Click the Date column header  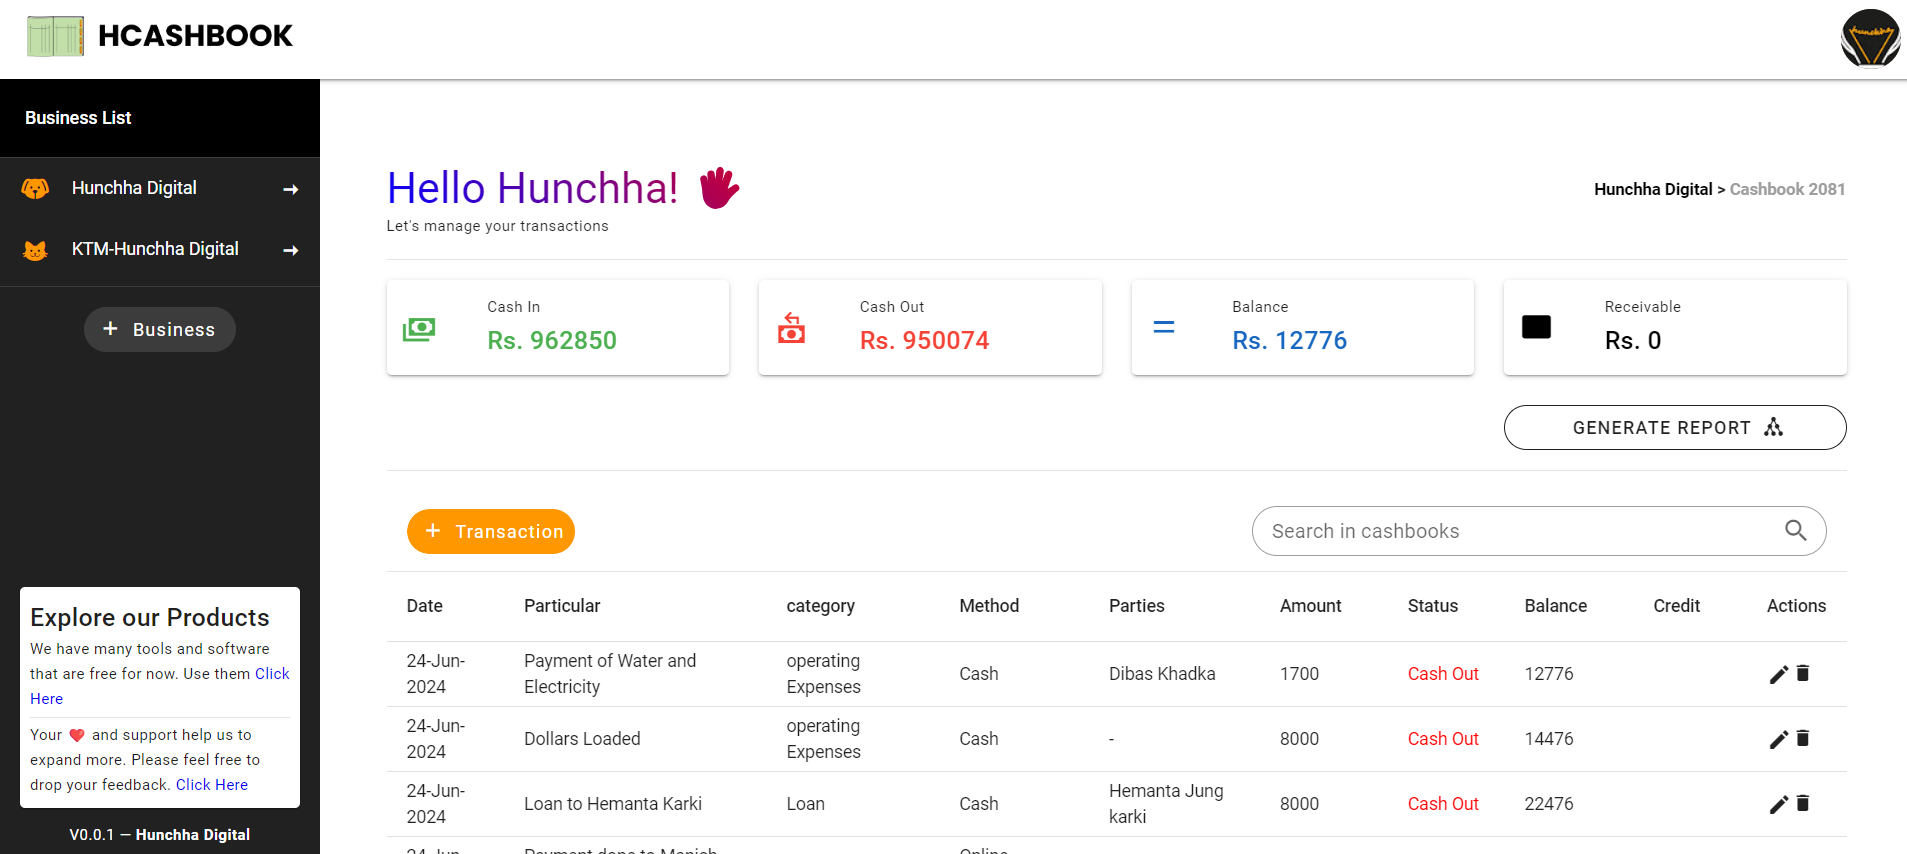(x=425, y=606)
